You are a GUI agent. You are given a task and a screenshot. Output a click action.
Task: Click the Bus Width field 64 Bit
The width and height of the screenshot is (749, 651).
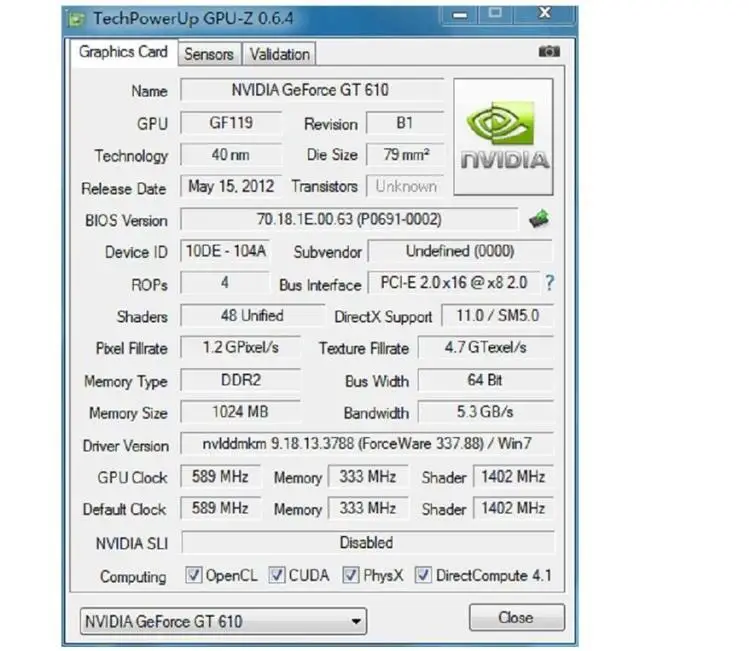pos(485,380)
